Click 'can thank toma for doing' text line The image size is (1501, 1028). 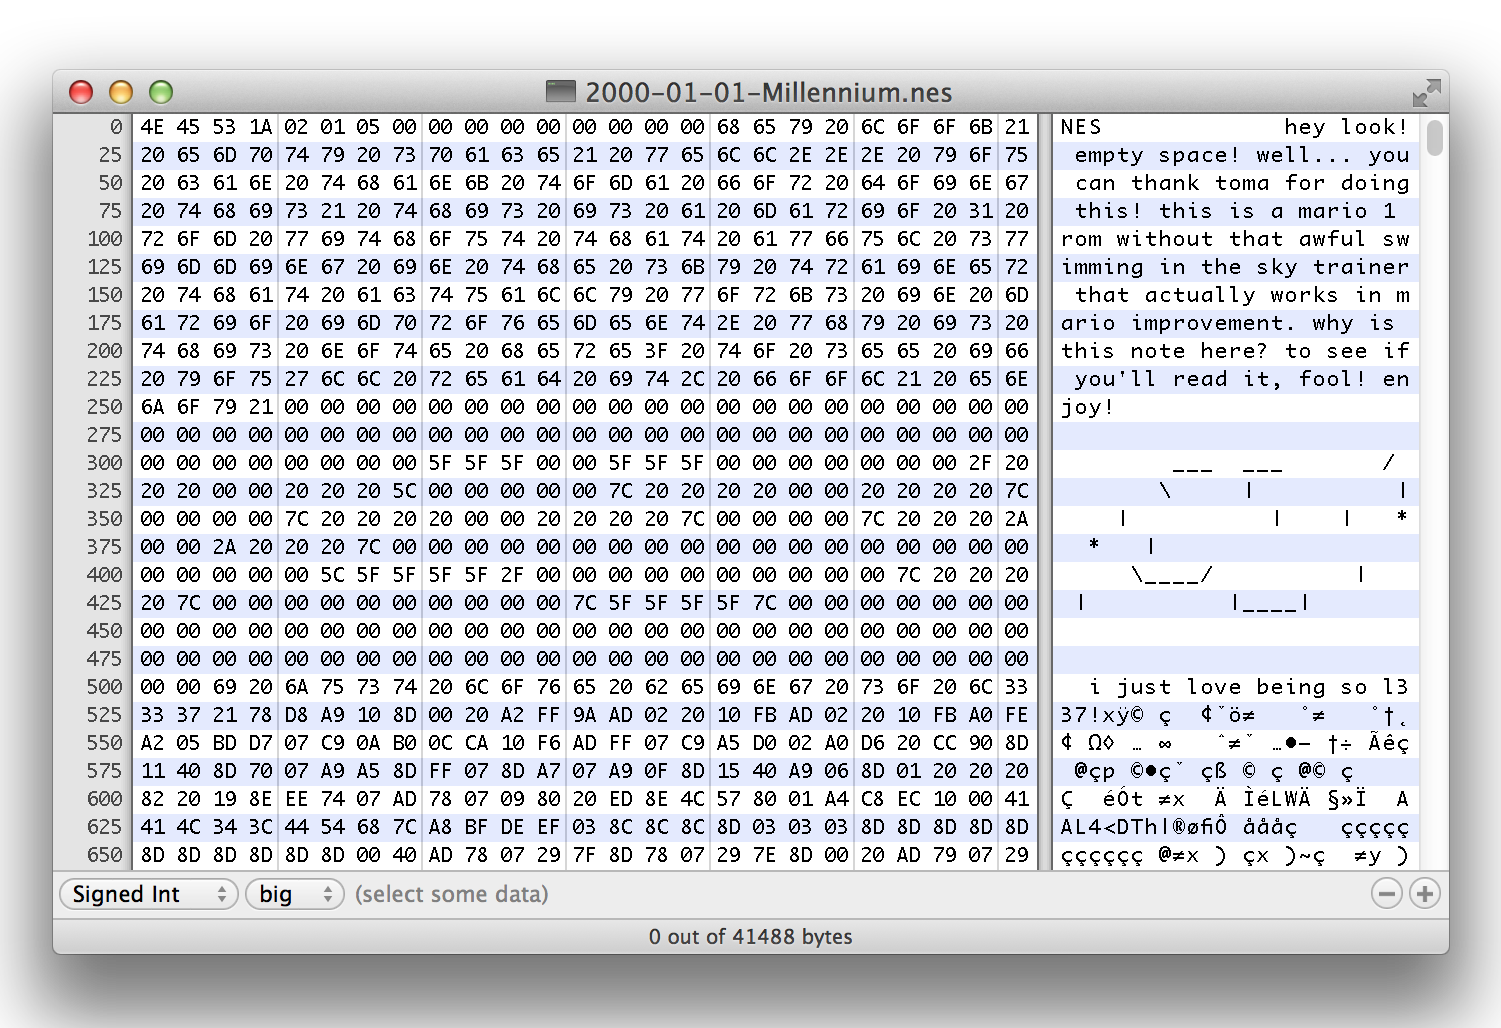[x=1241, y=183]
